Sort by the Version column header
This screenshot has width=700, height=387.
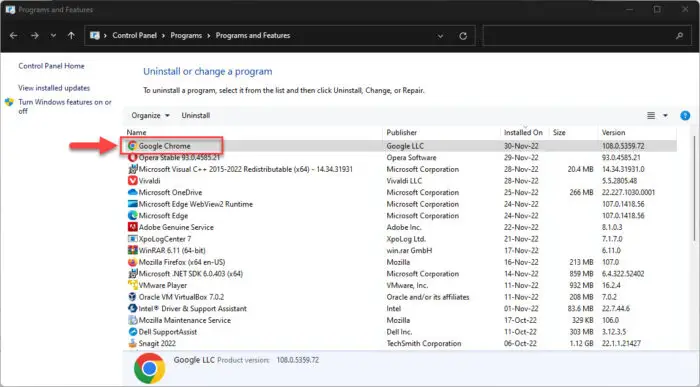point(613,133)
